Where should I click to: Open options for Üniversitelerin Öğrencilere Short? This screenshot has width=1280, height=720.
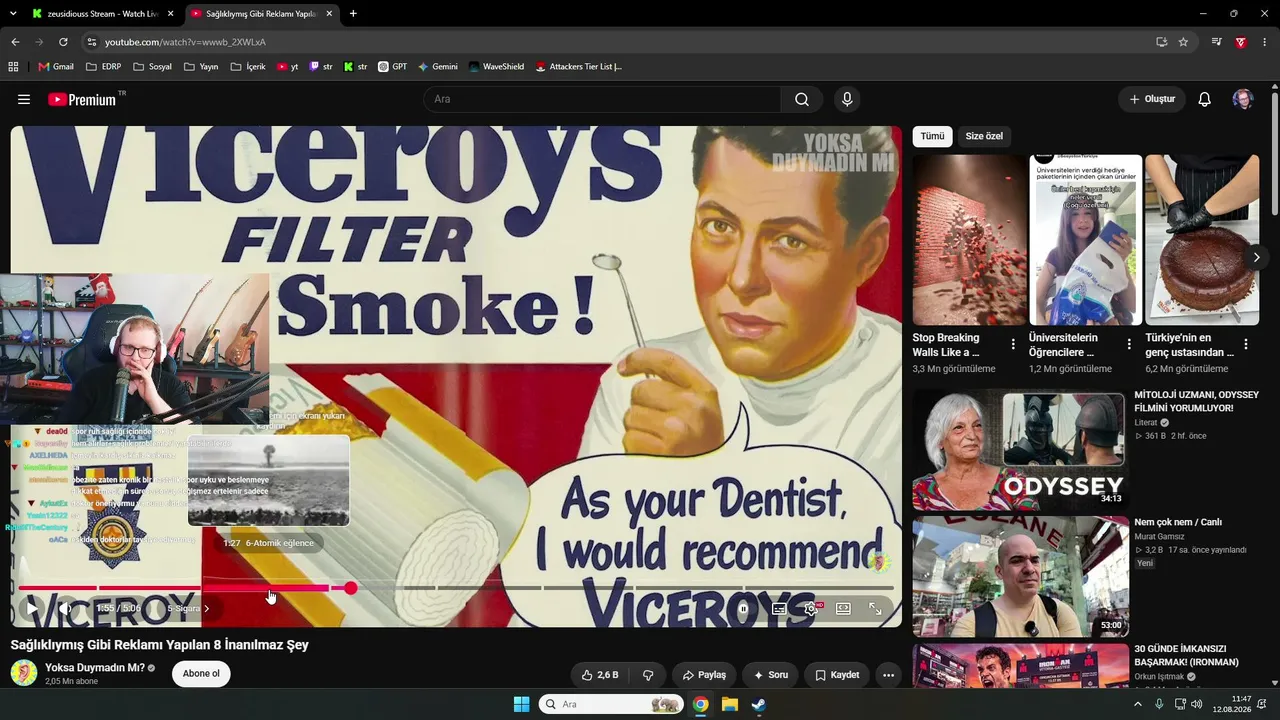point(1129,344)
